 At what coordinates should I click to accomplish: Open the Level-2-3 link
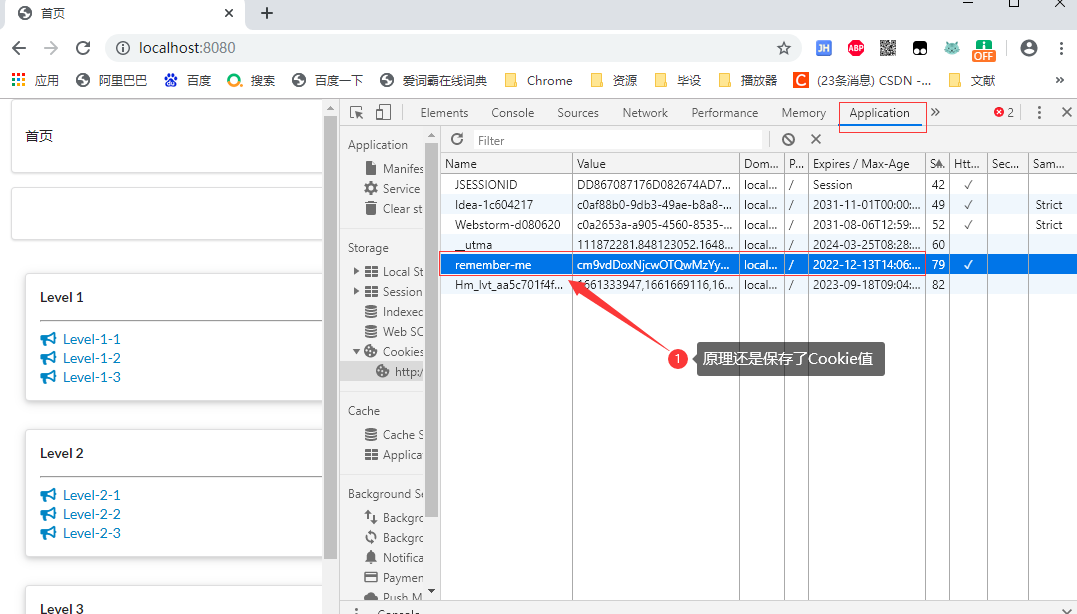pos(91,533)
